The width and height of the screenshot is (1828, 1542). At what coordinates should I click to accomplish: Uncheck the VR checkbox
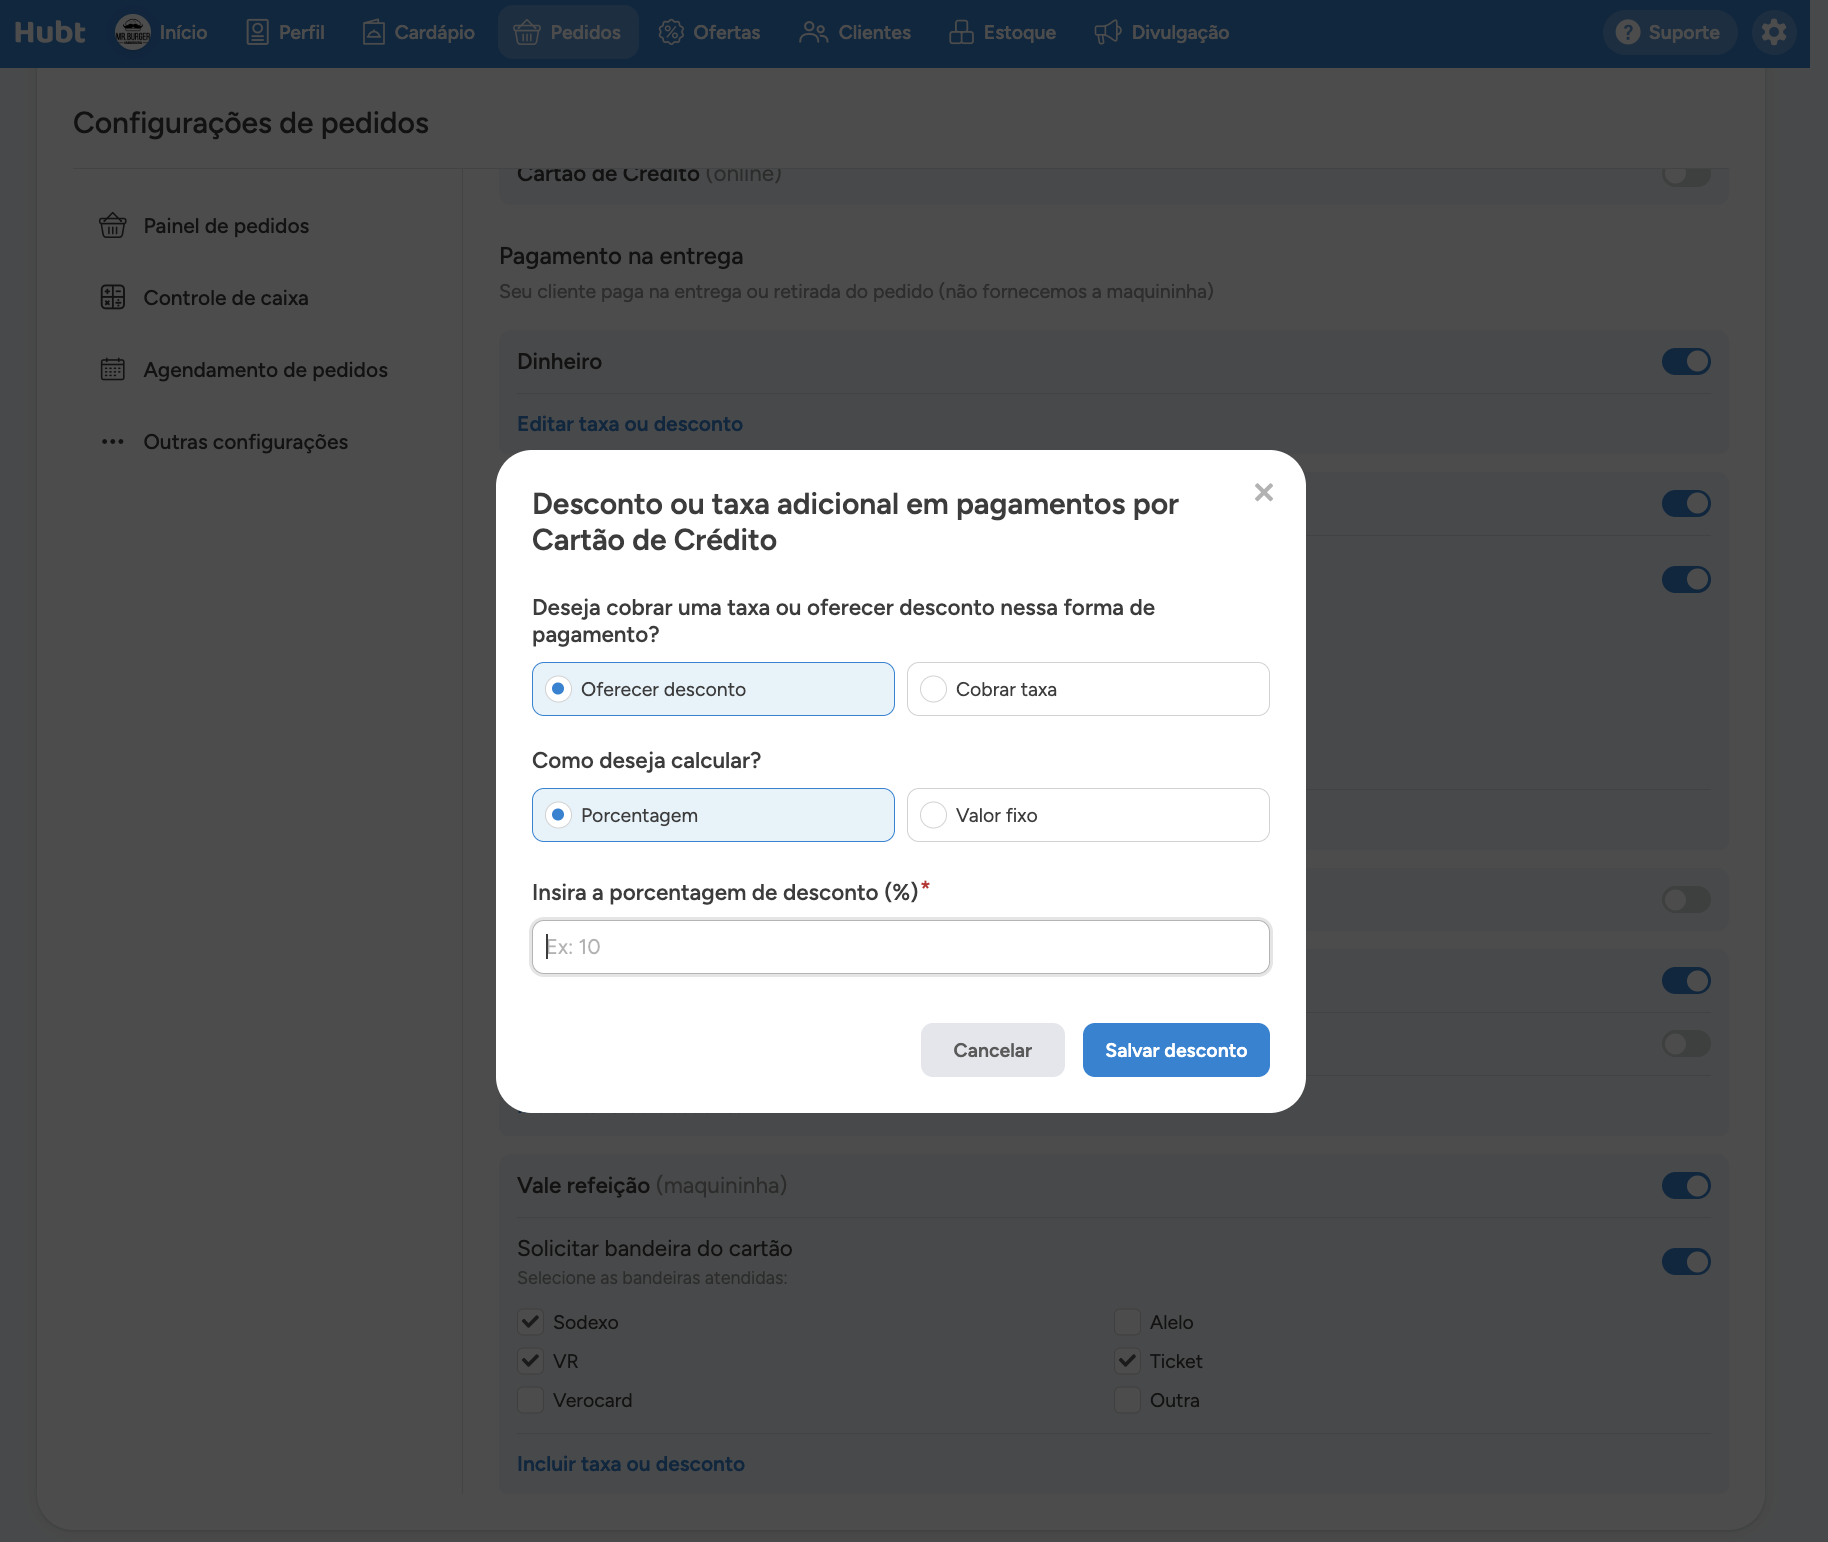click(530, 1361)
